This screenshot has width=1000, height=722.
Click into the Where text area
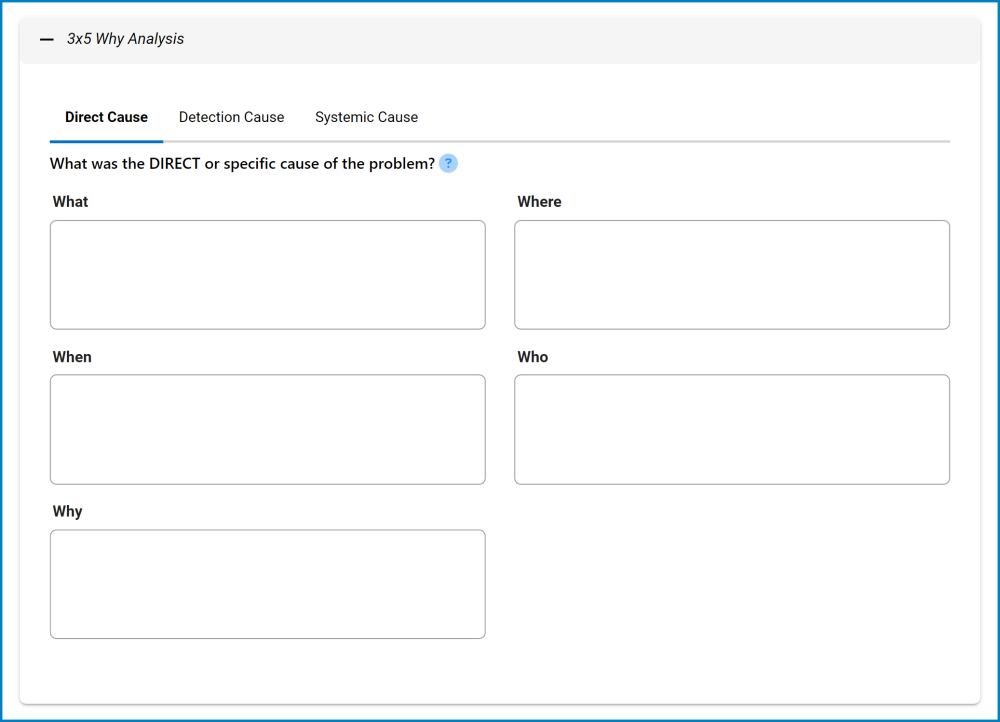coord(731,275)
